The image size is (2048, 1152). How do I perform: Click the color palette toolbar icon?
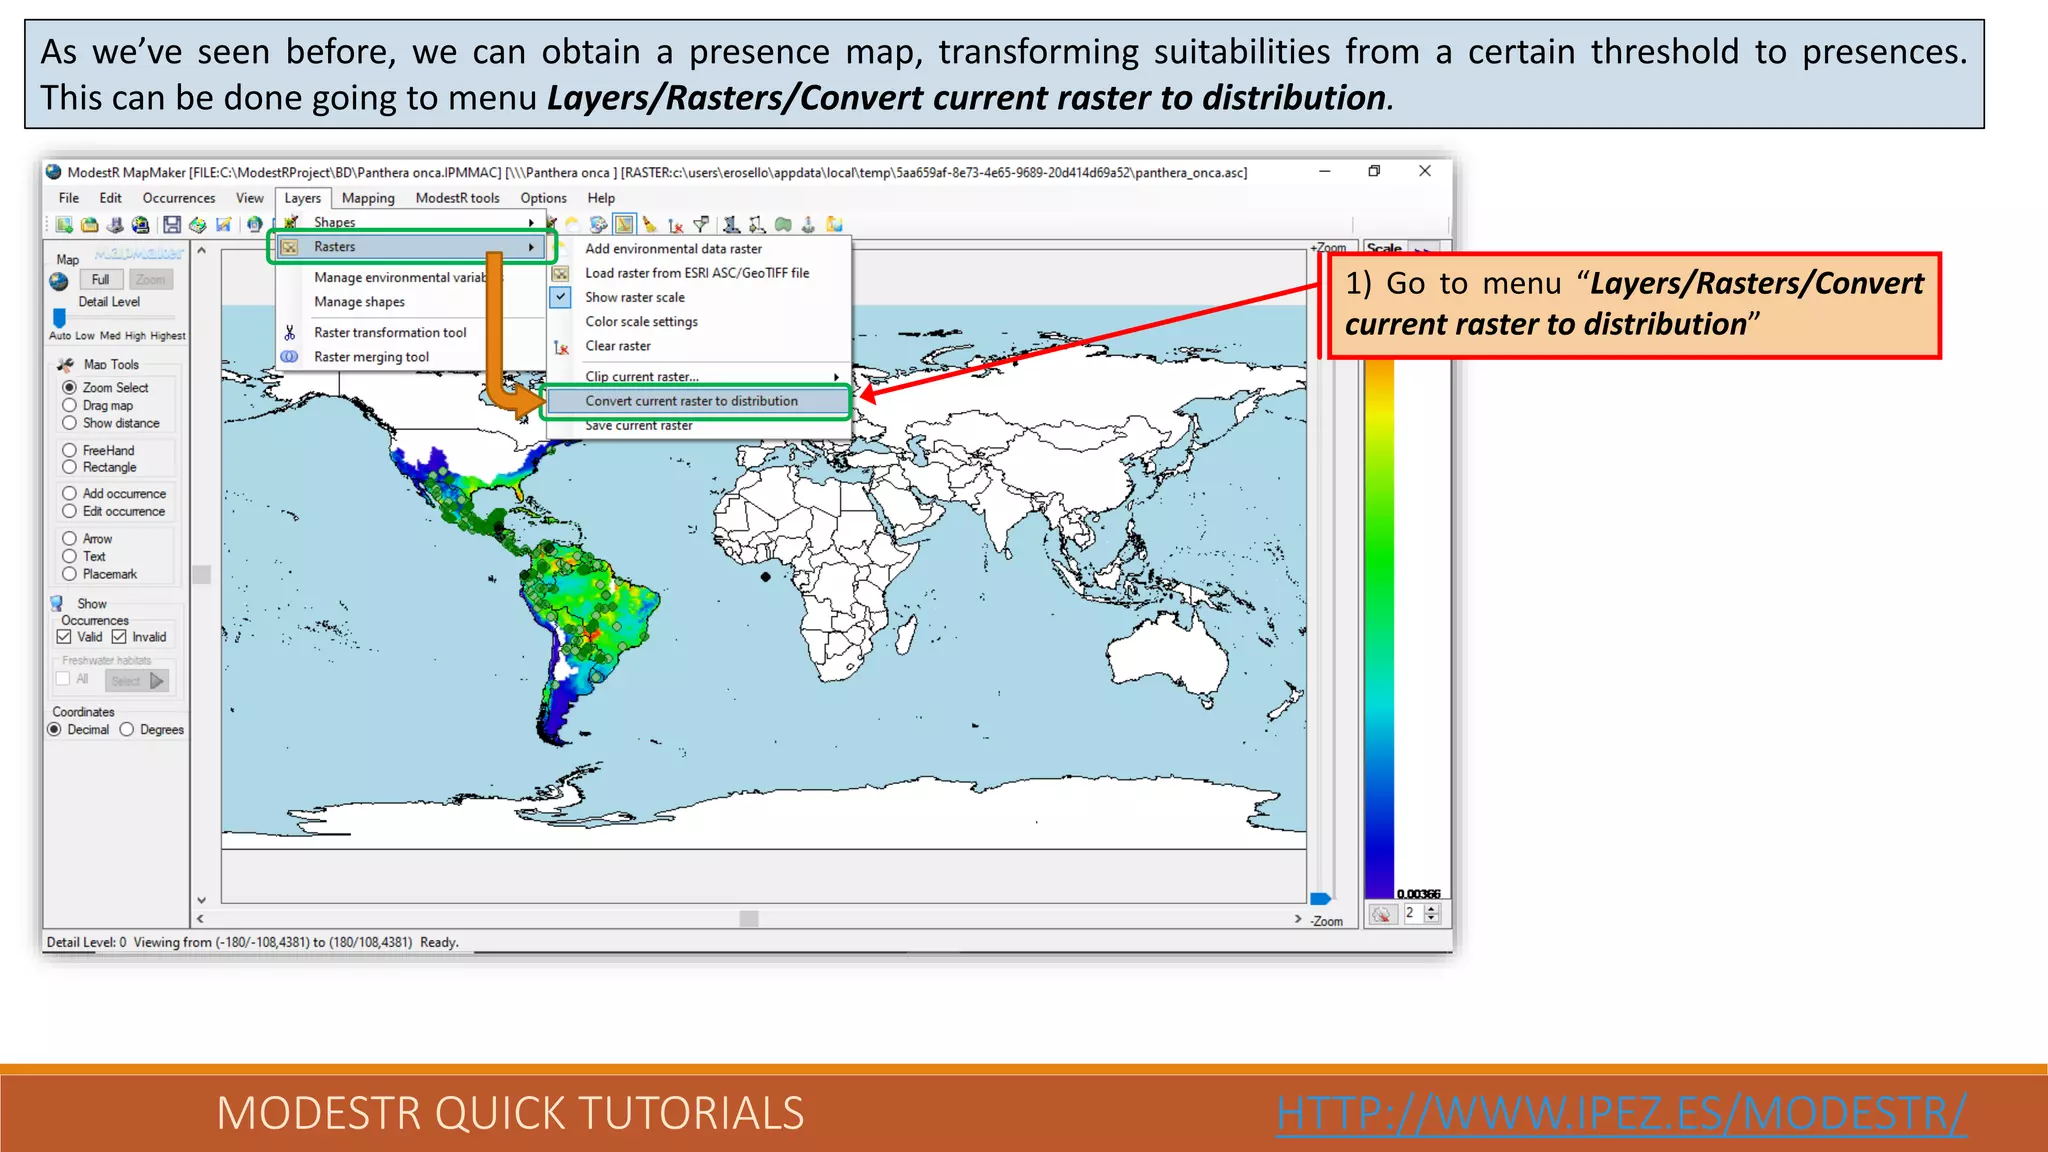598,224
